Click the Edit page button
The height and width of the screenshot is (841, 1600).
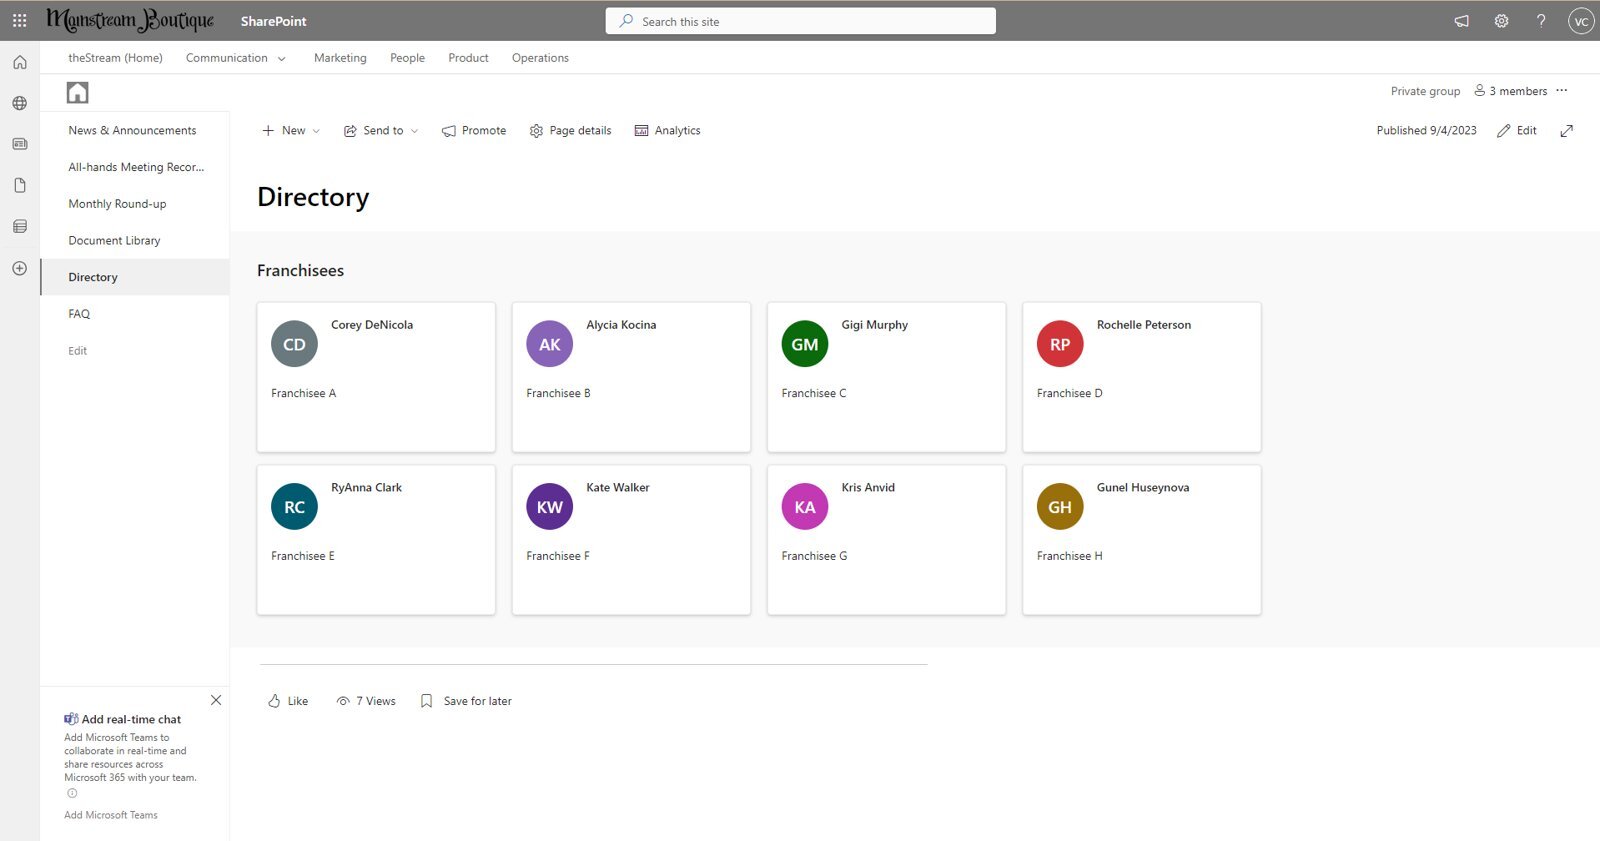point(1516,131)
